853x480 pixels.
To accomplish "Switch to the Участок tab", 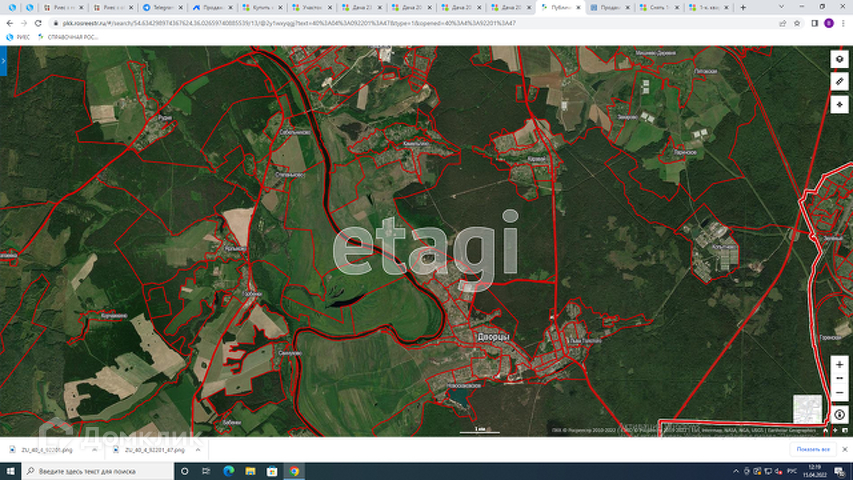I will [x=312, y=8].
